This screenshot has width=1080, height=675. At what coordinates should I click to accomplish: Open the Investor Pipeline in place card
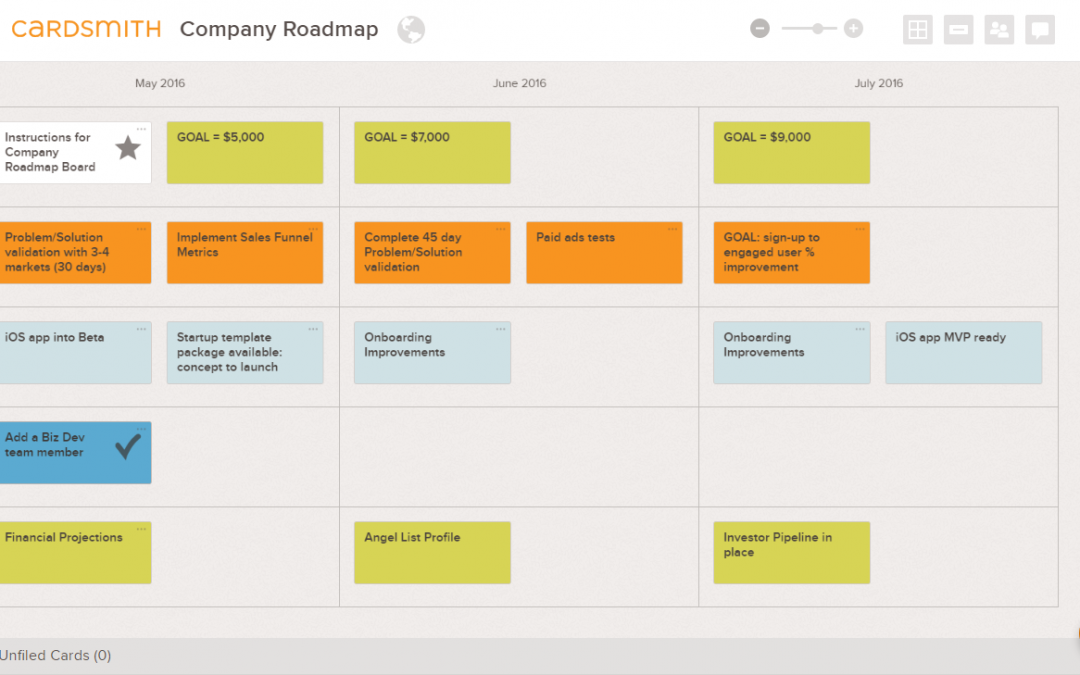point(791,552)
